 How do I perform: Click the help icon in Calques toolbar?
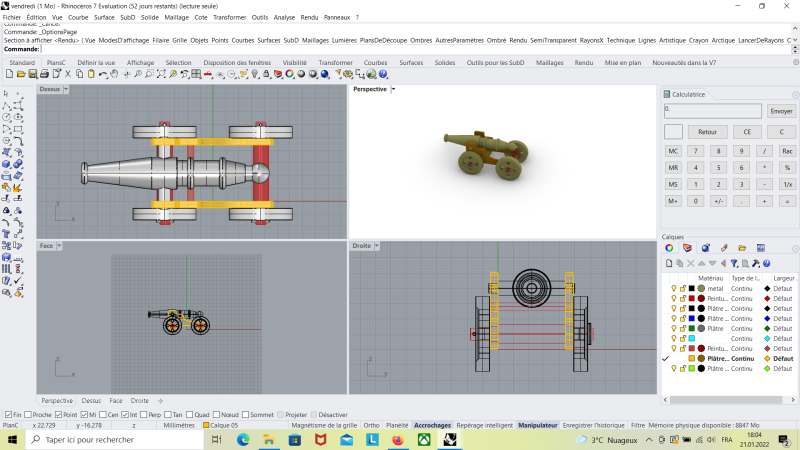click(765, 263)
